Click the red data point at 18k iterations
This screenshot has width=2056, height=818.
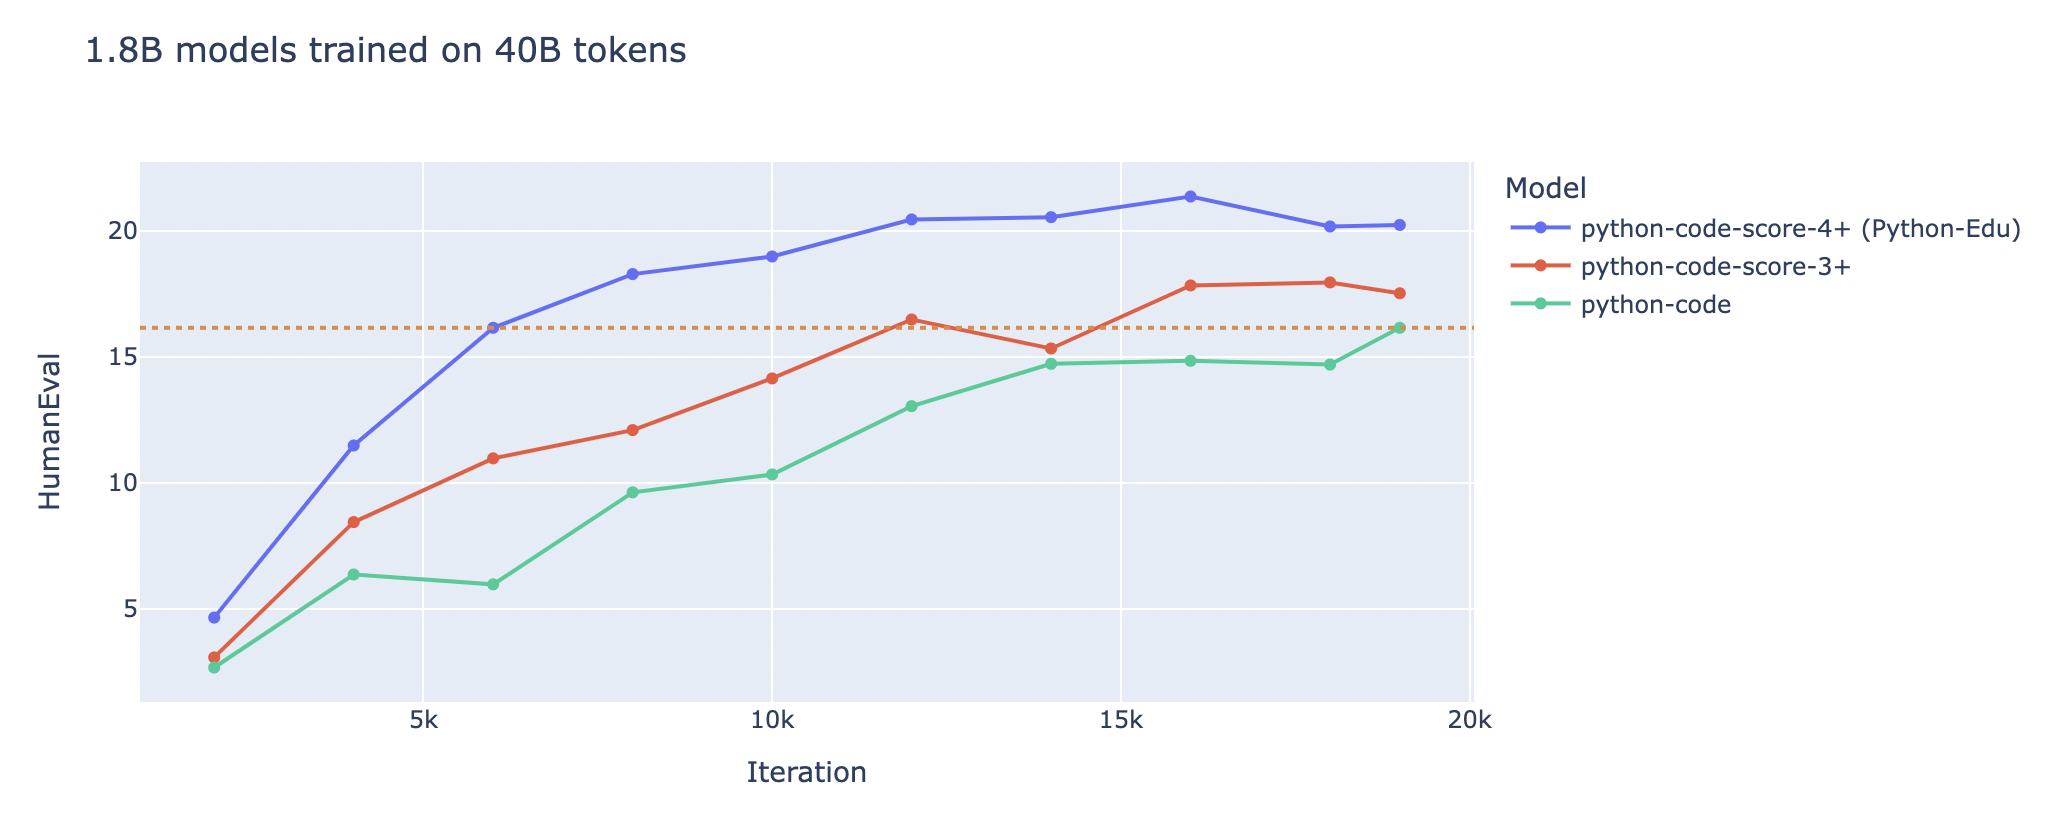tap(1330, 283)
